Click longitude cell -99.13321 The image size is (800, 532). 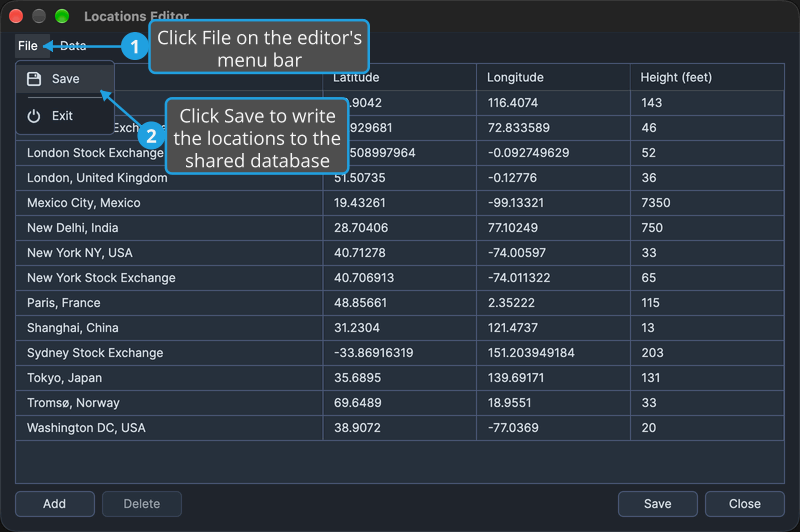pos(554,202)
